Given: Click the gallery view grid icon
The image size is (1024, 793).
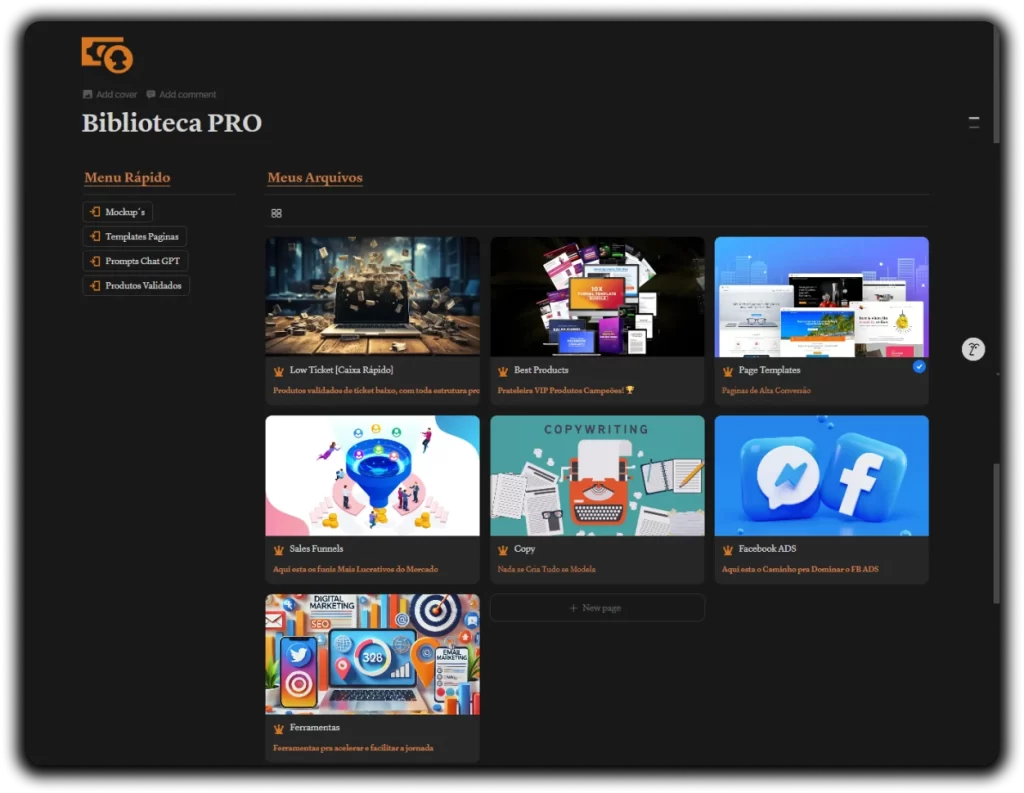Looking at the screenshot, I should click(277, 213).
